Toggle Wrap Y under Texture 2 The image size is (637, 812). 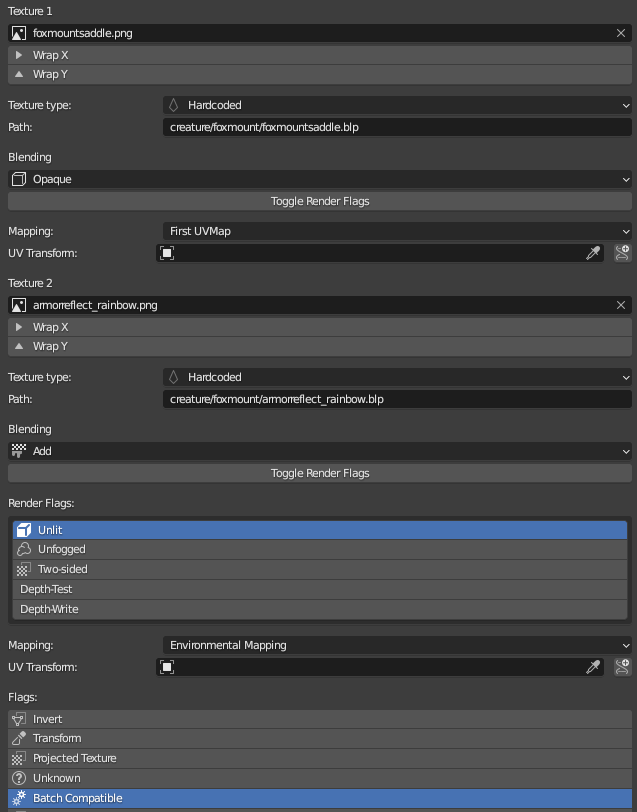[320, 346]
